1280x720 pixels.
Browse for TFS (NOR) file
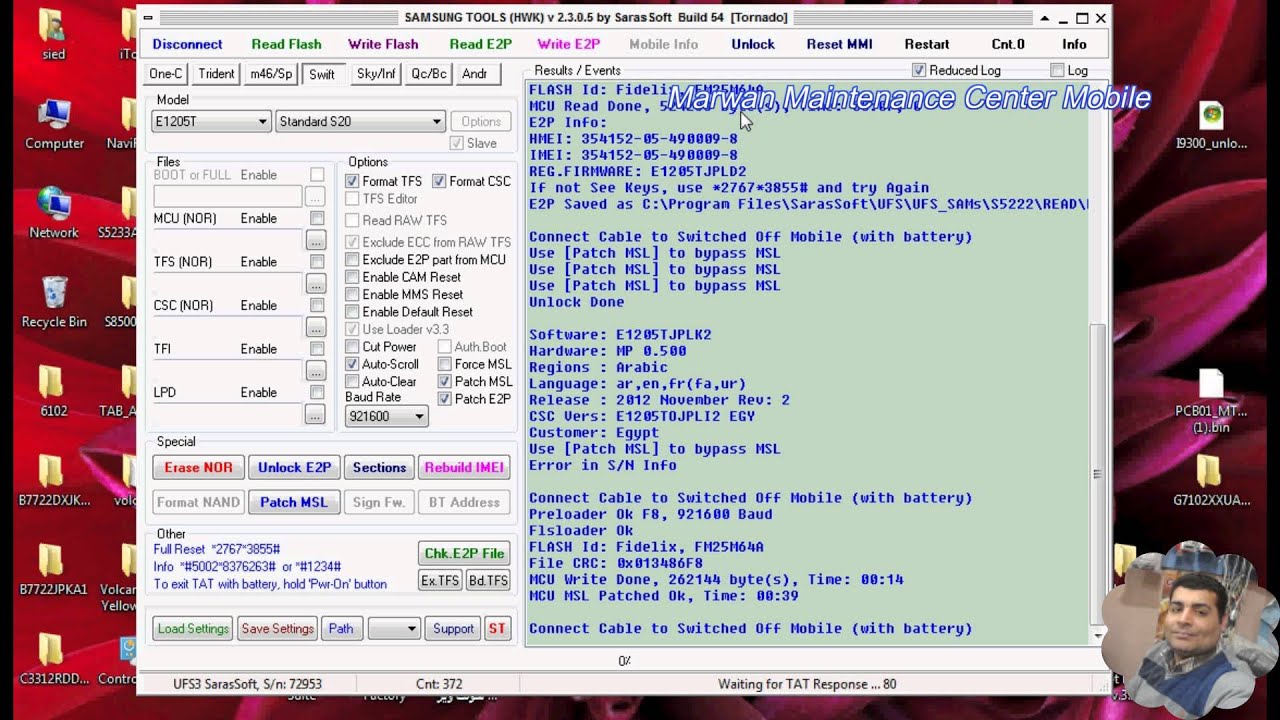pyautogui.click(x=315, y=284)
